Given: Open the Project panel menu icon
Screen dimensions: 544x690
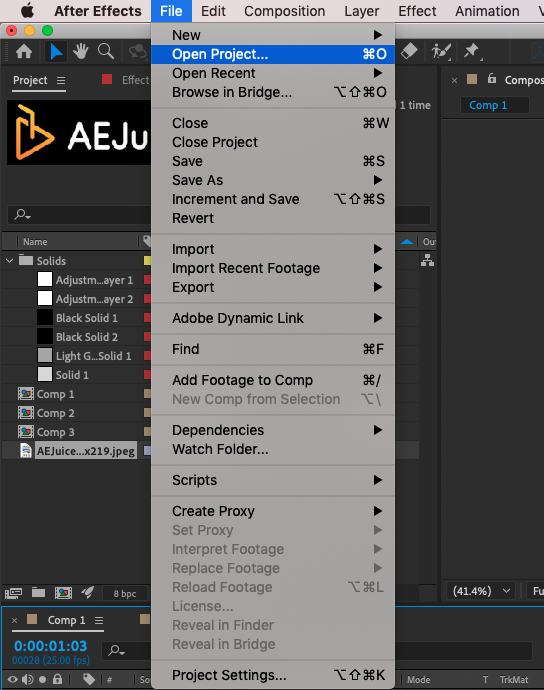Looking at the screenshot, I should [x=61, y=81].
